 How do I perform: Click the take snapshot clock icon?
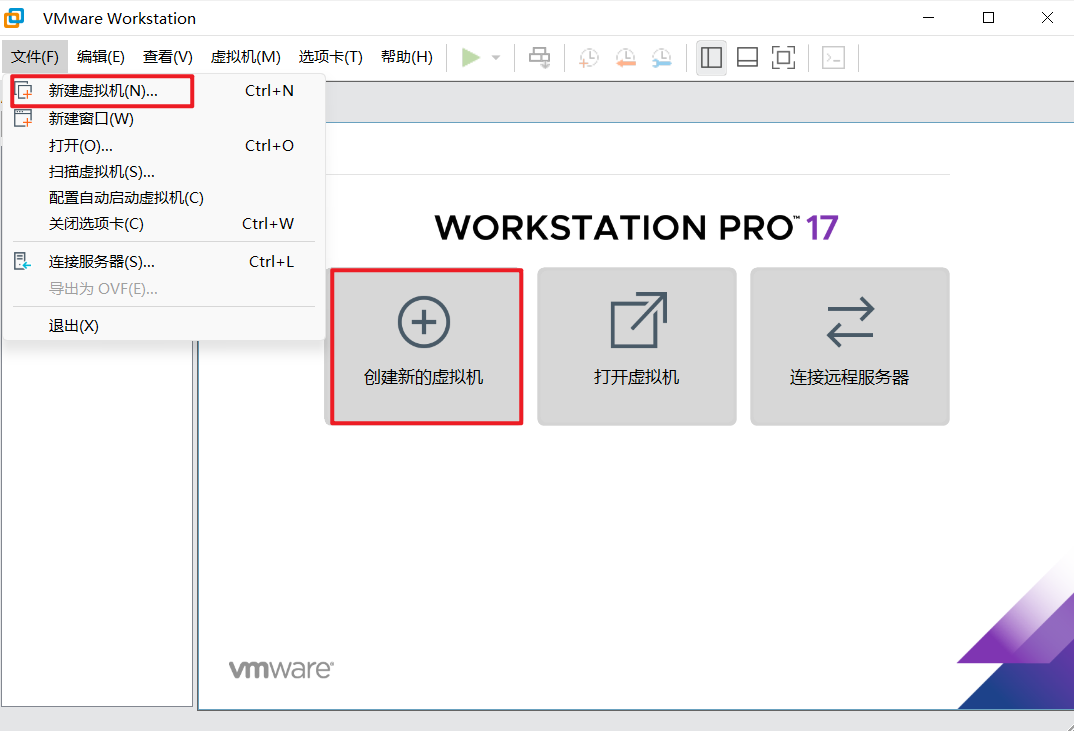(x=589, y=58)
